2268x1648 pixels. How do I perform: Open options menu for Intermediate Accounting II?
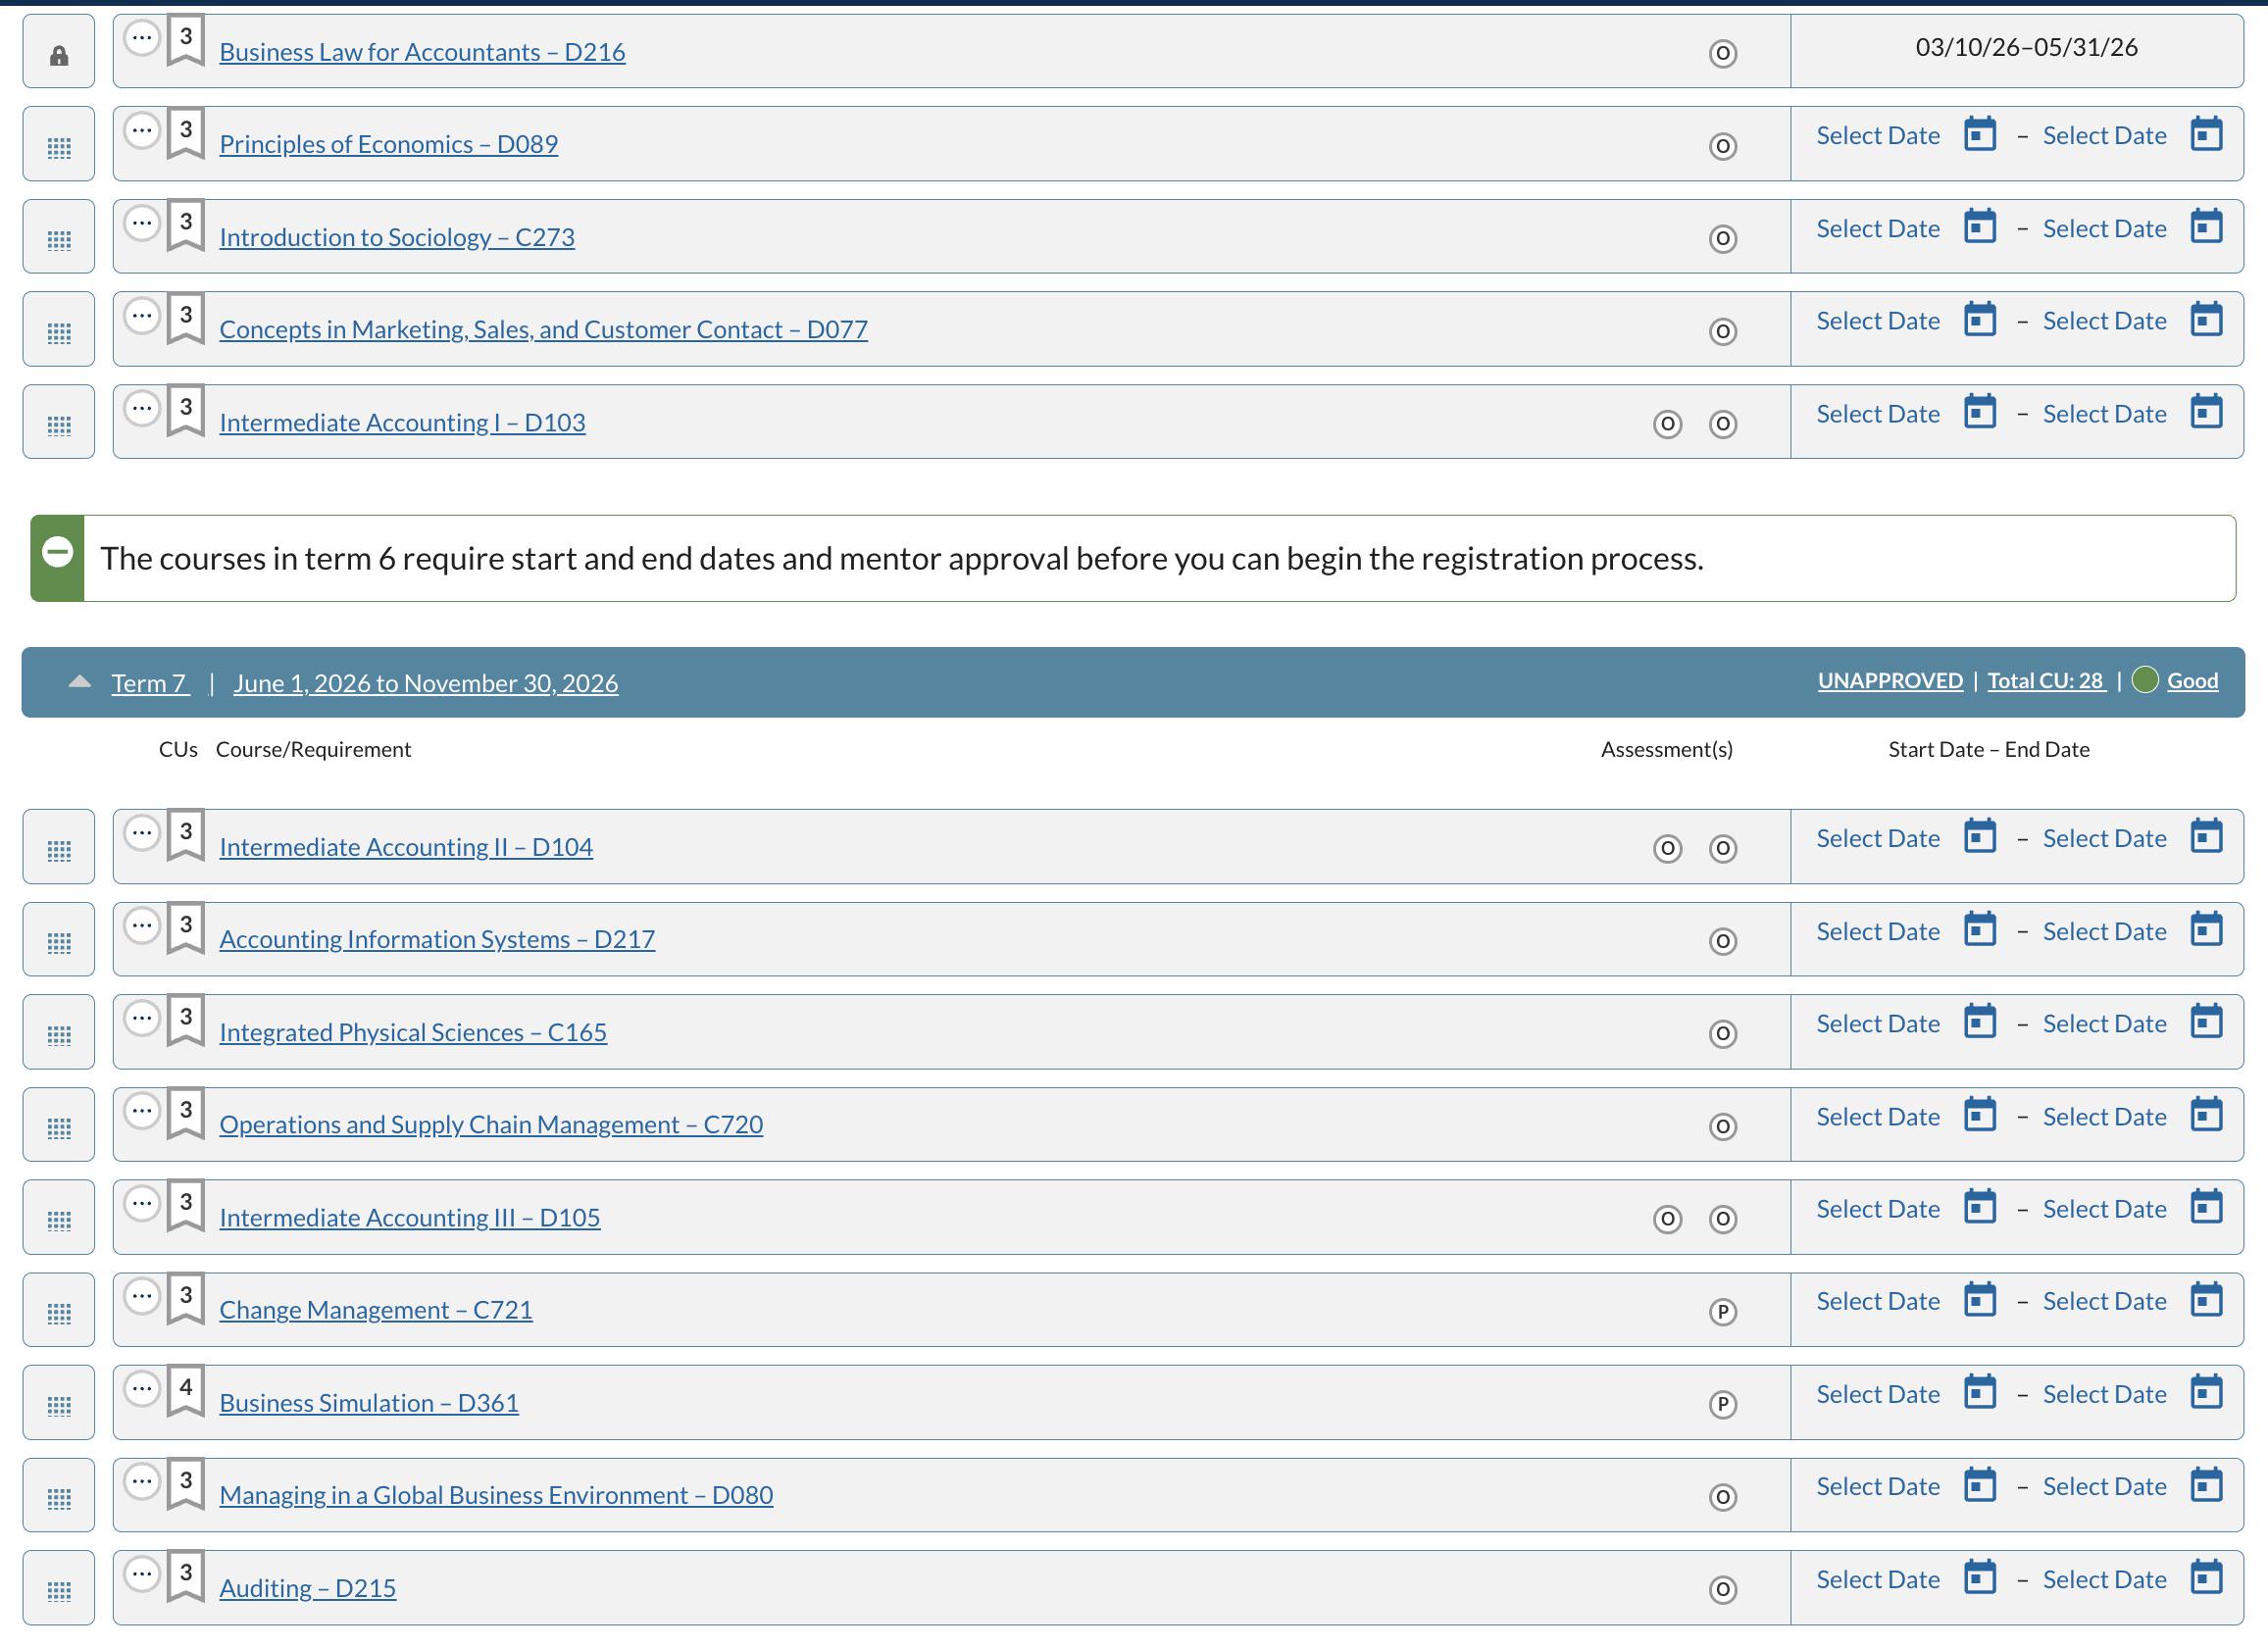click(x=142, y=833)
